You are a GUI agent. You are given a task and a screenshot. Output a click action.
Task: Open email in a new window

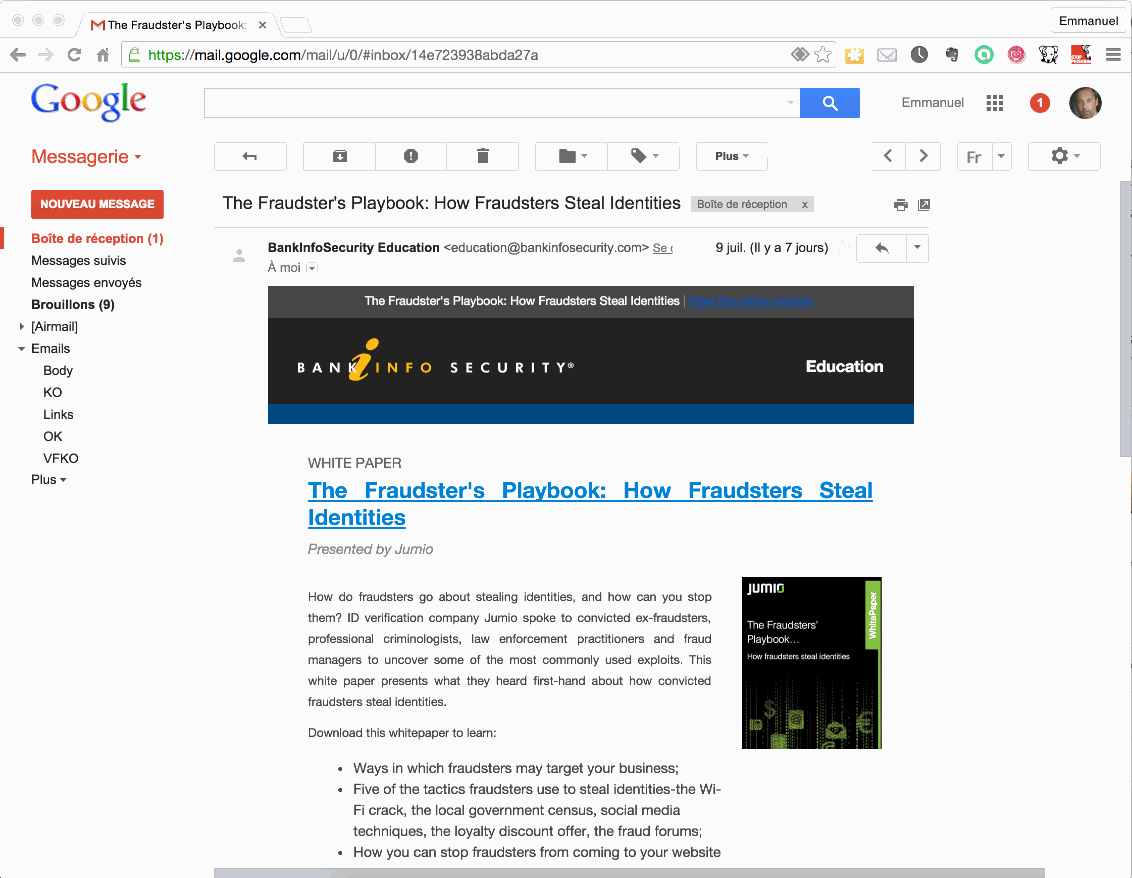[x=923, y=205]
